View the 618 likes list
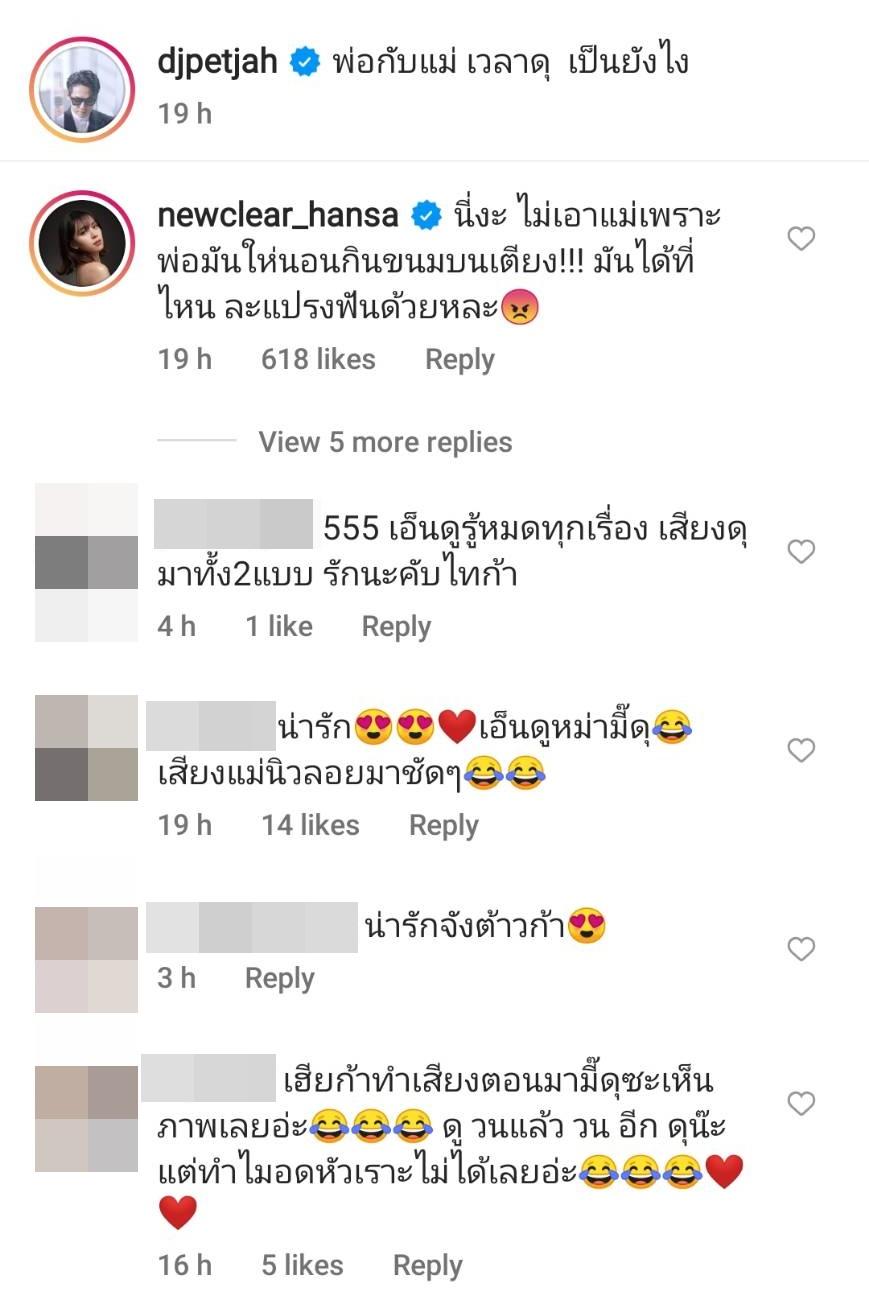Viewport: 869px width, 1298px height. [318, 360]
